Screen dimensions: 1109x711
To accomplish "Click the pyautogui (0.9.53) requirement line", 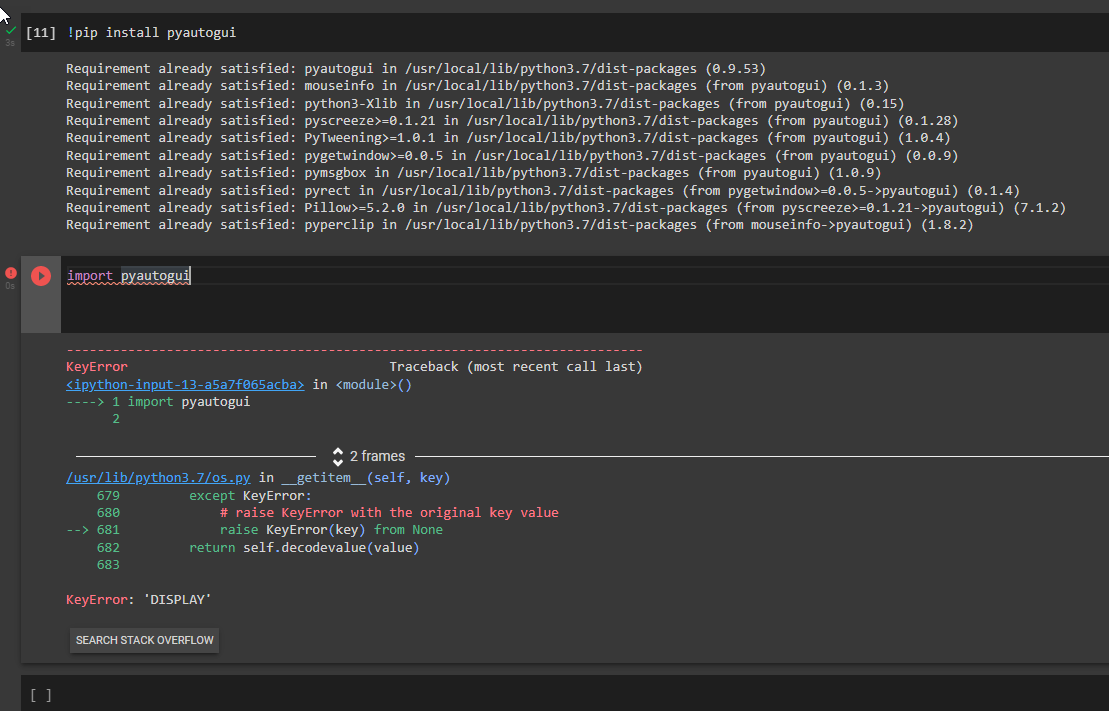I will (416, 69).
